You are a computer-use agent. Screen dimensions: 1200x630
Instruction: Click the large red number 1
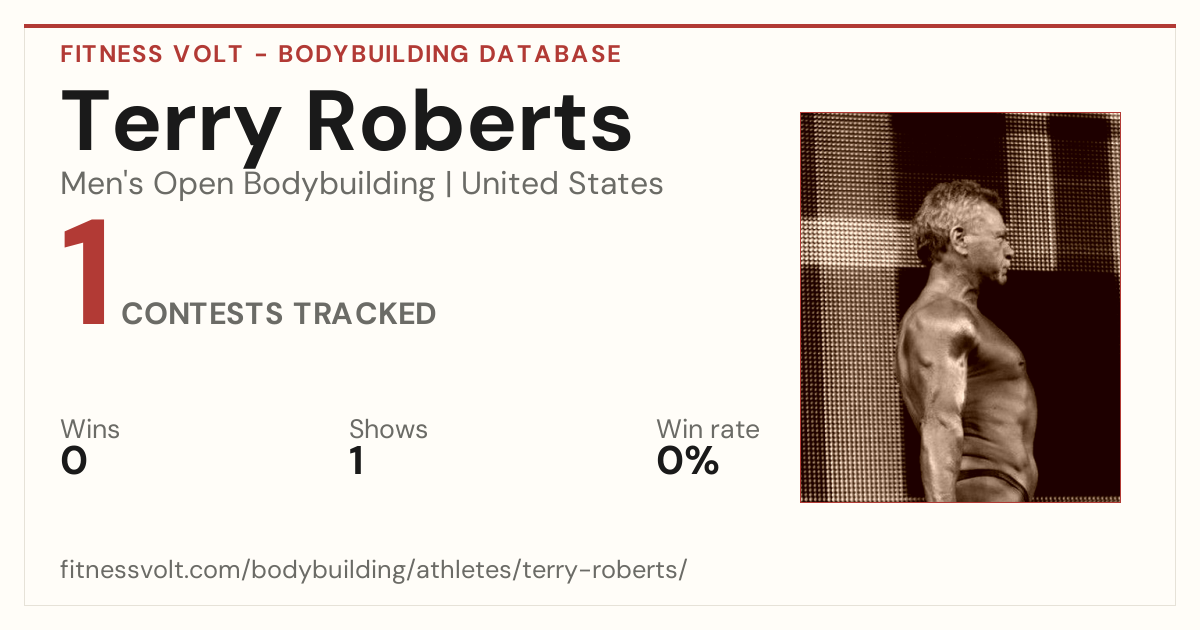[x=86, y=273]
